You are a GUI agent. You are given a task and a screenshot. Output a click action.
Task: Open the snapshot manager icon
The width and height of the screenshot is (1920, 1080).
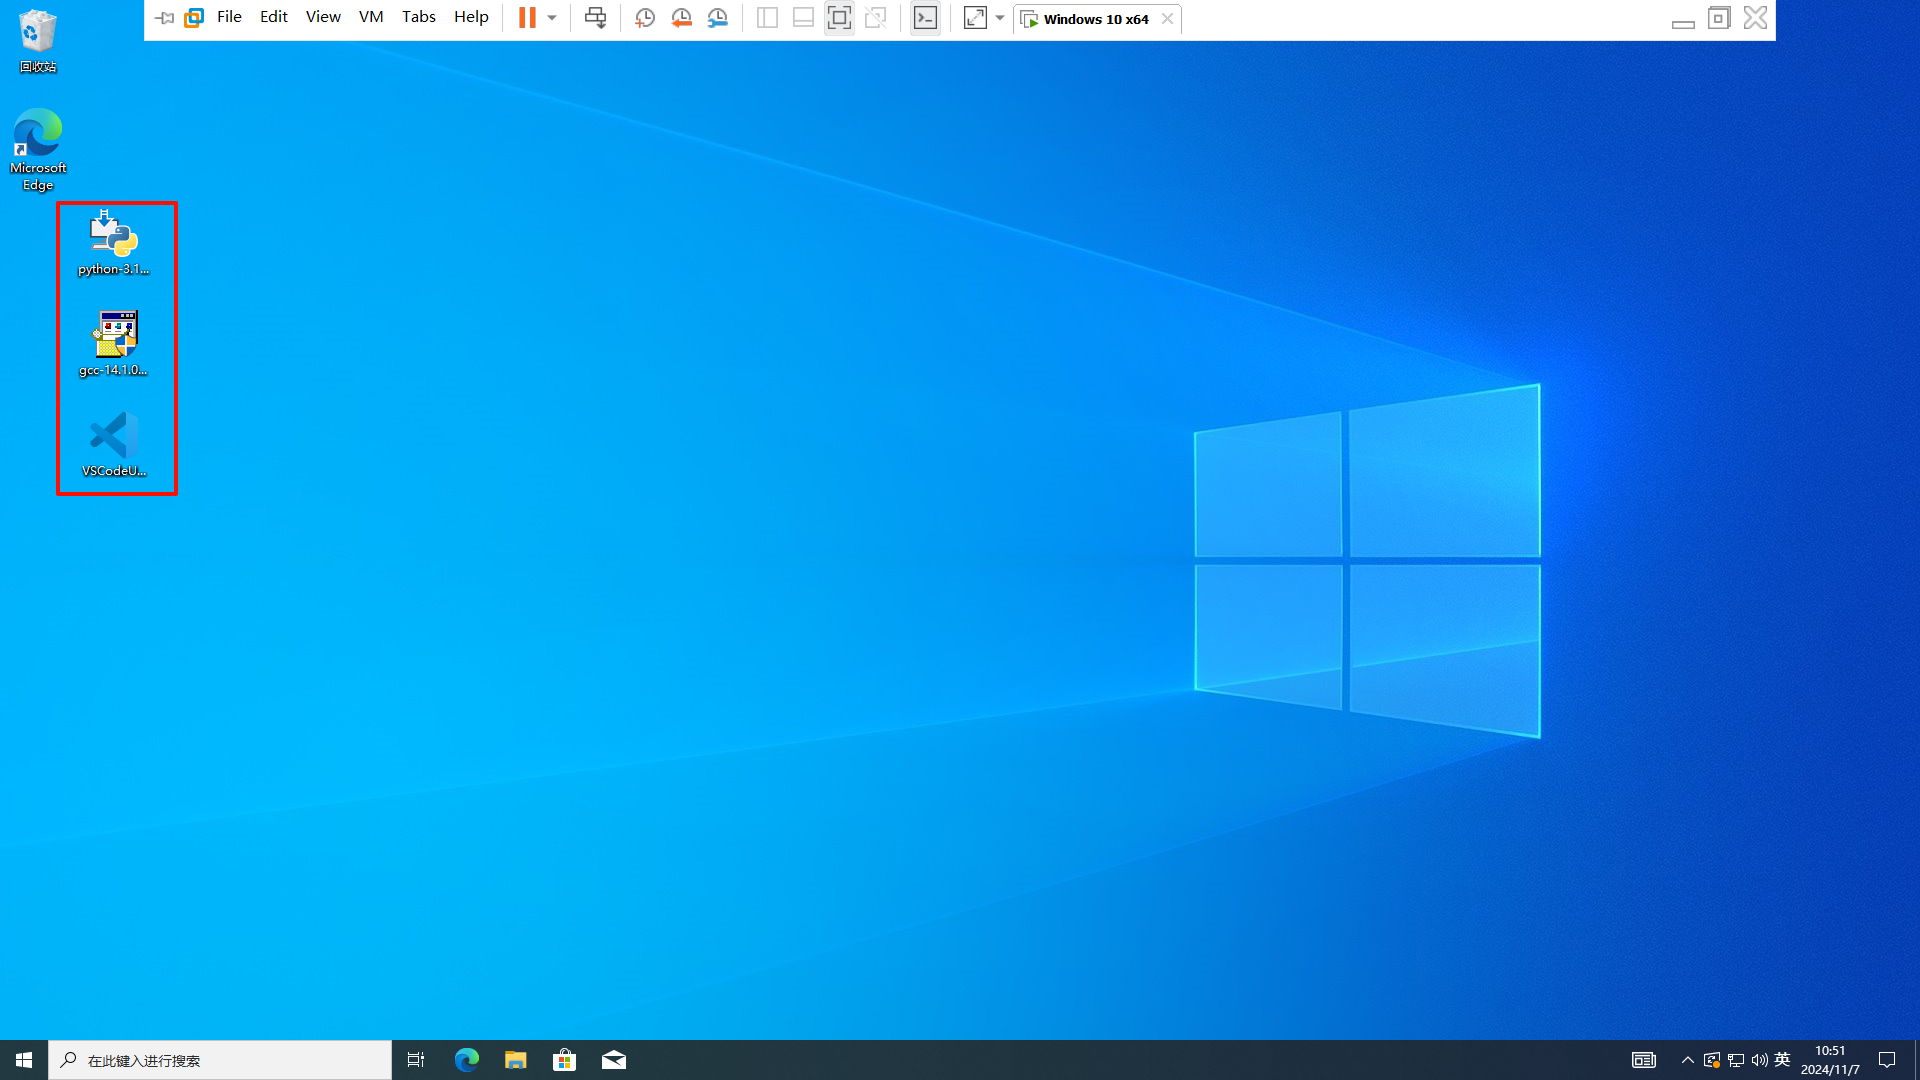tap(718, 18)
